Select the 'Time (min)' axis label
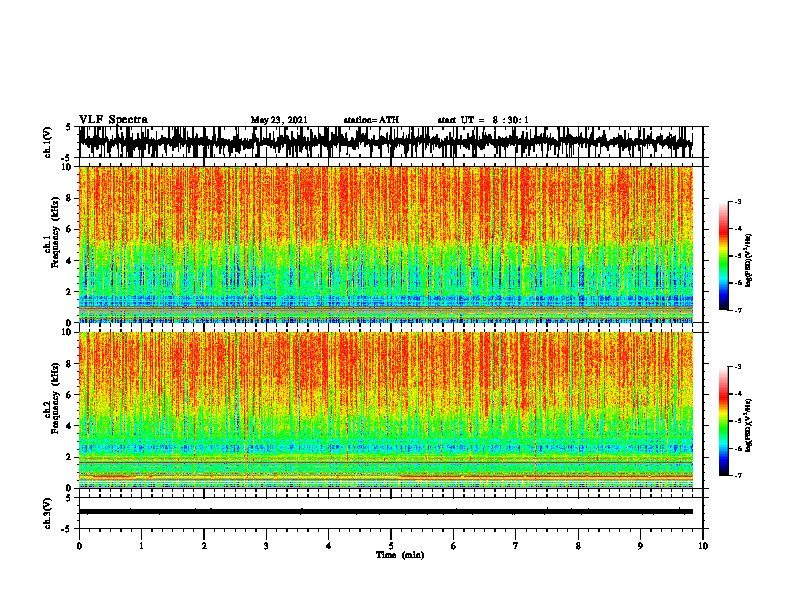Image resolution: width=792 pixels, height=612 pixels. tap(400, 555)
